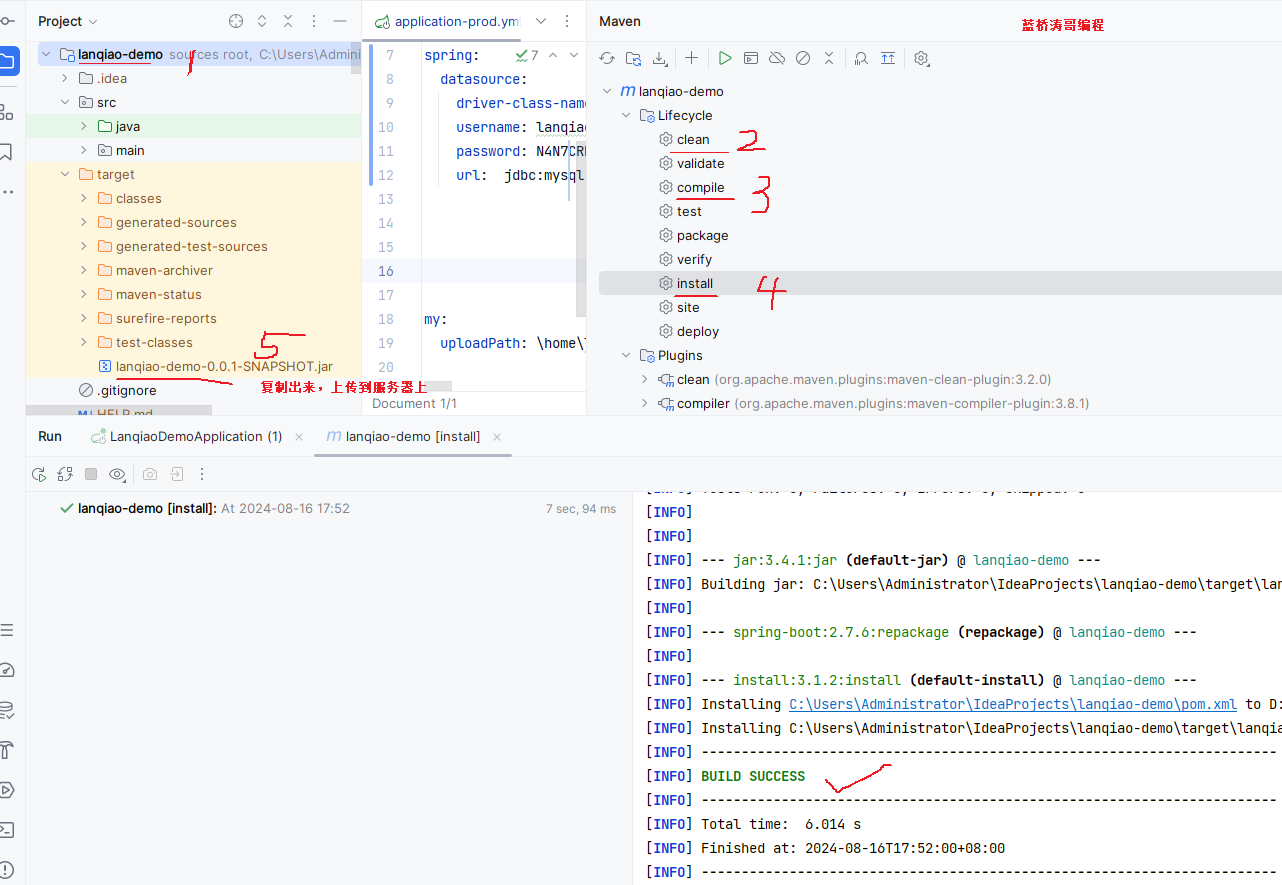Viewport: 1282px width, 885px height.
Task: Open the Project view dropdown
Action: click(68, 21)
